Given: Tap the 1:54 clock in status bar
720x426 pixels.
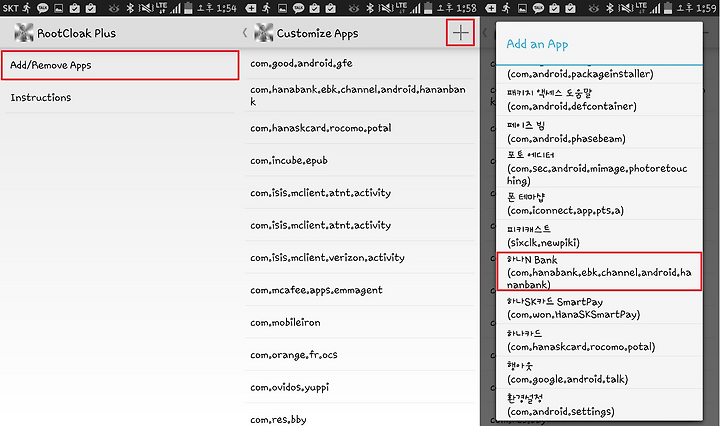Looking at the screenshot, I should [x=226, y=8].
